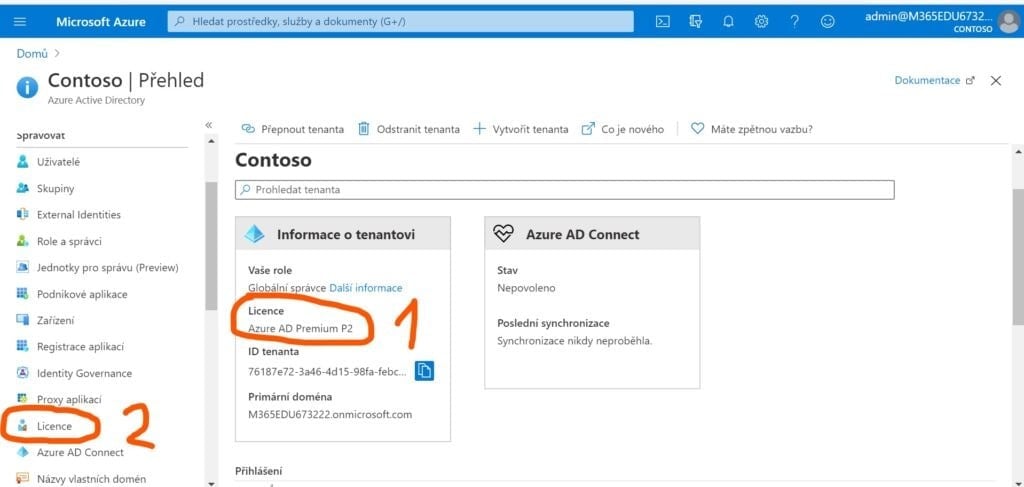Click the Jednotky pro správu icon

pyautogui.click(x=23, y=267)
